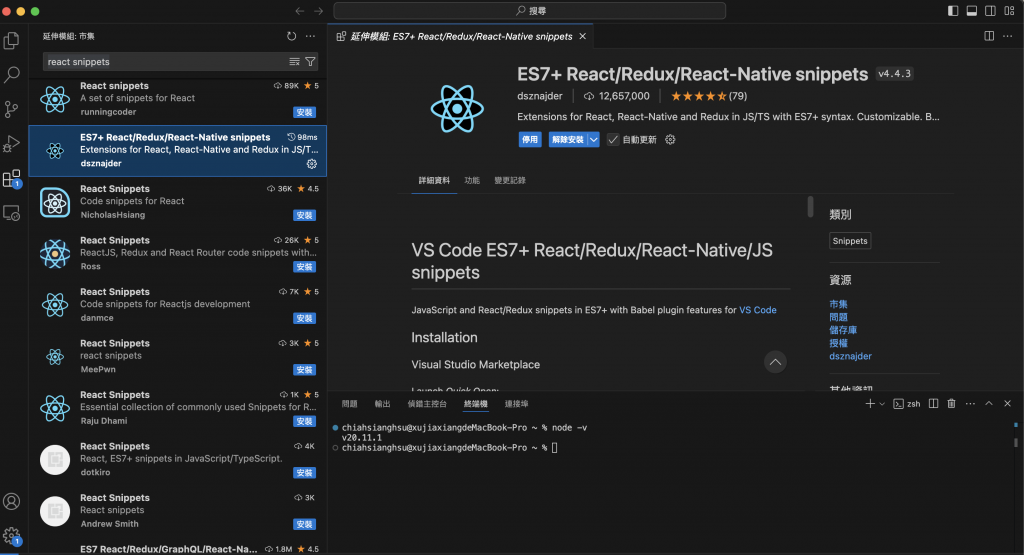Select the 終端機 terminal panel tab
Screen dimensions: 1024x555
coord(475,404)
